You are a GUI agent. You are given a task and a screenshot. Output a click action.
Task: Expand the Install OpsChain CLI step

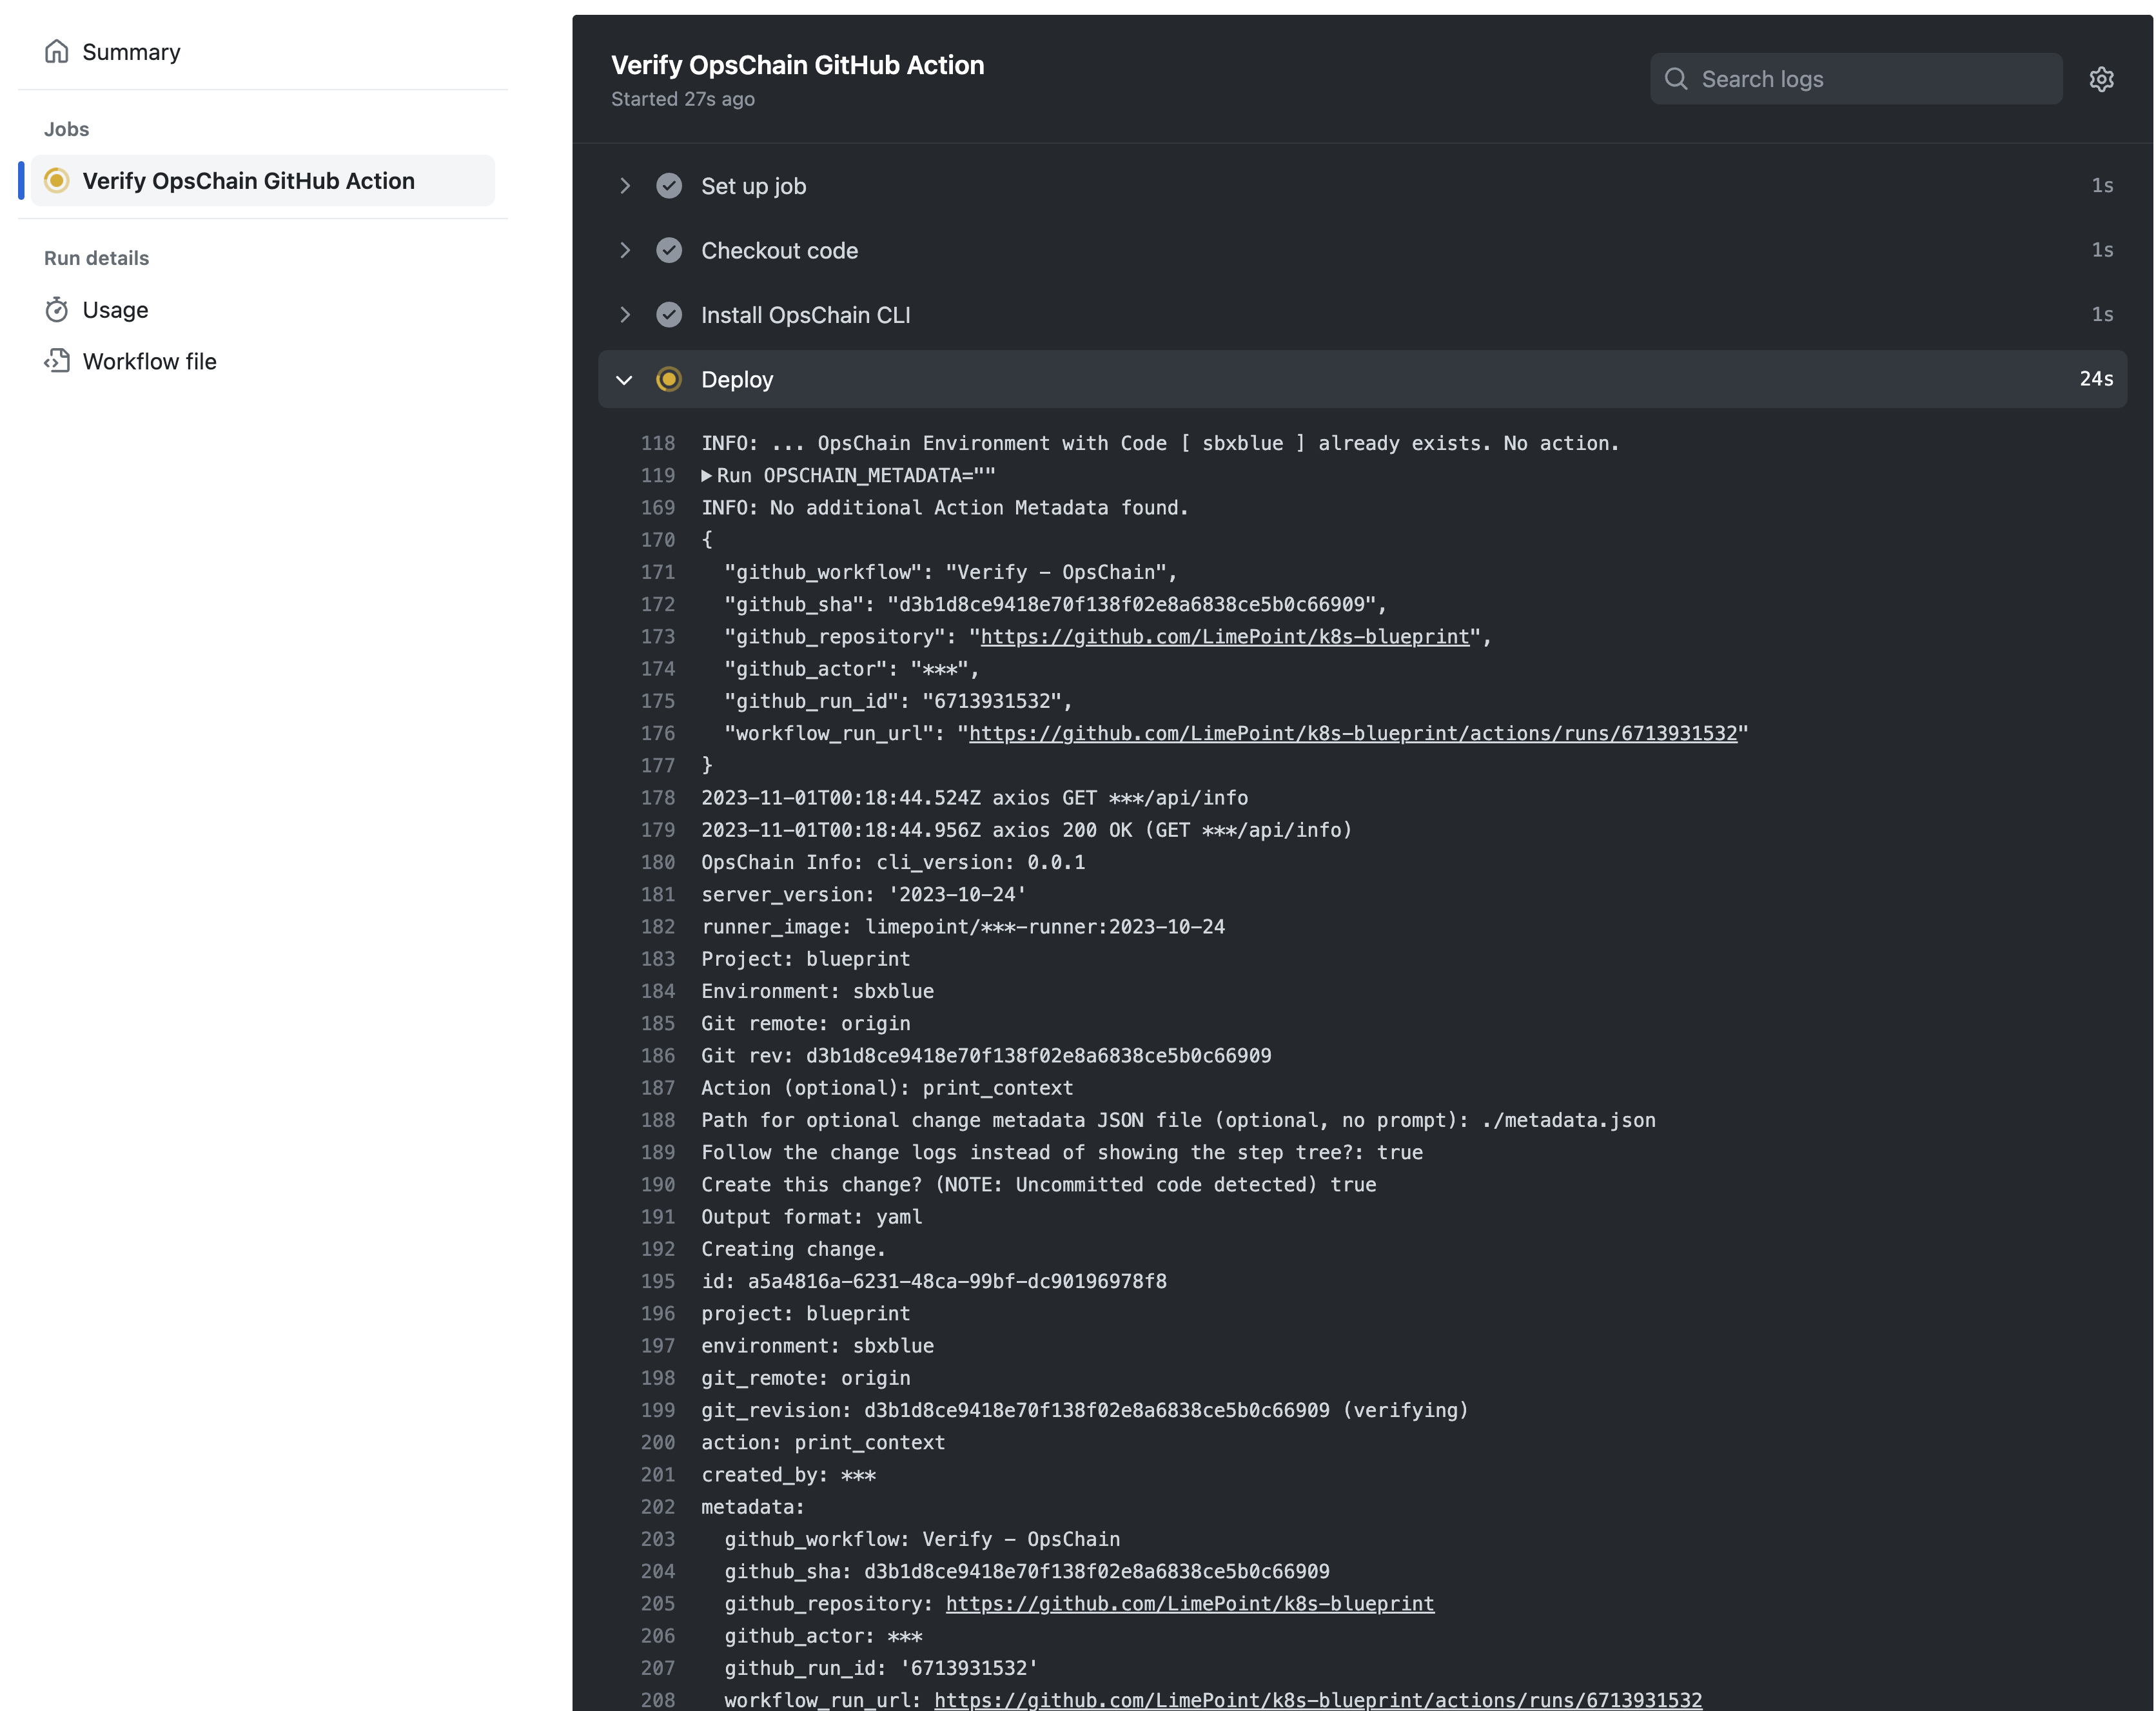click(625, 315)
